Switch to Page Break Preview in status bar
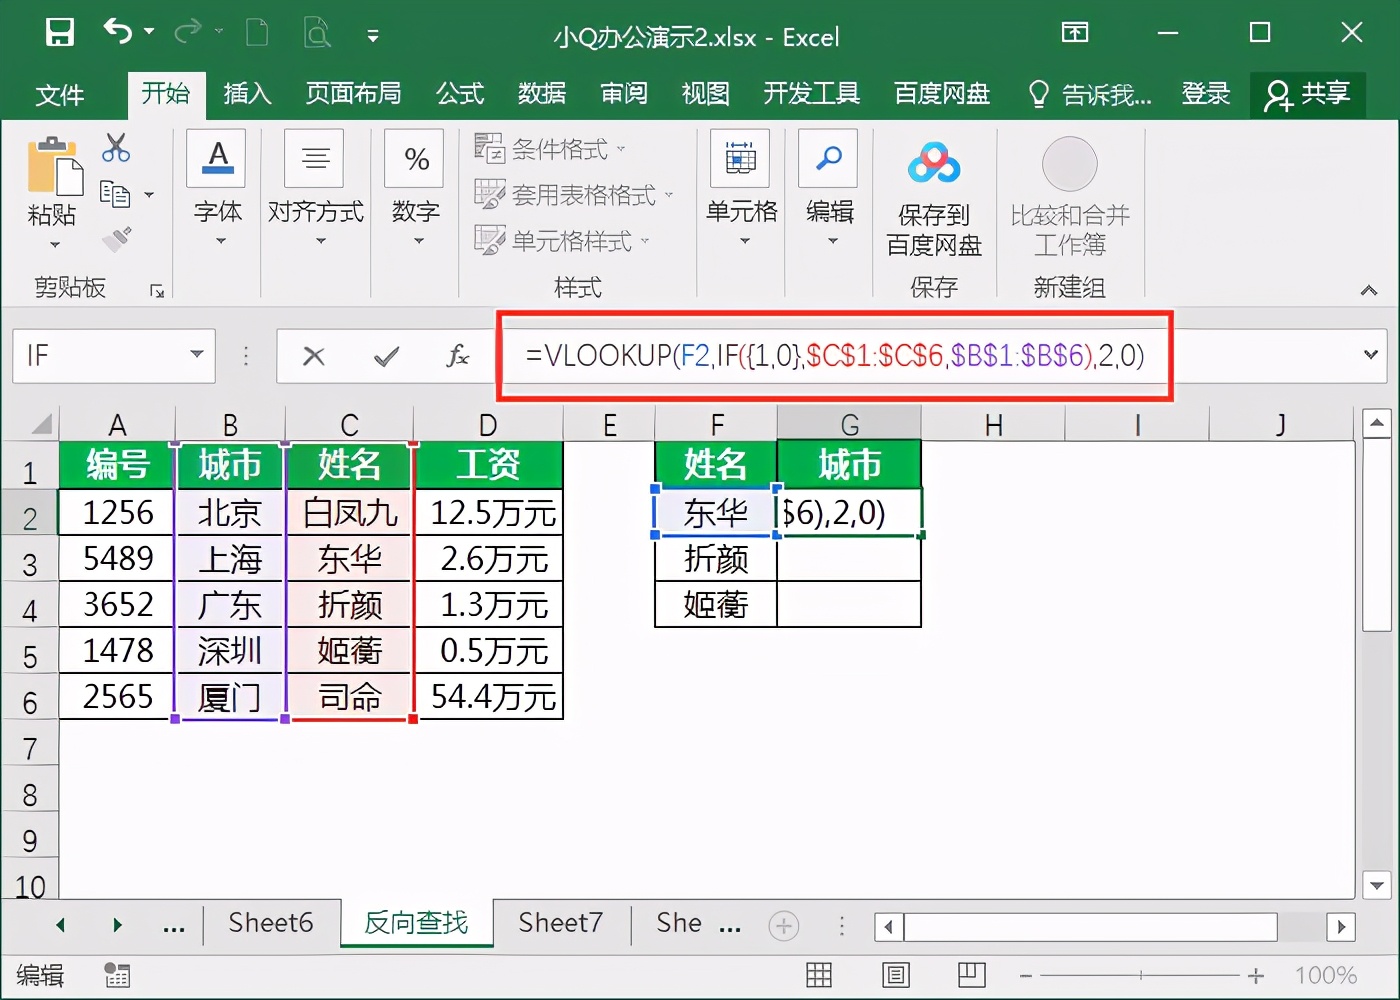The image size is (1400, 1000). point(971,974)
